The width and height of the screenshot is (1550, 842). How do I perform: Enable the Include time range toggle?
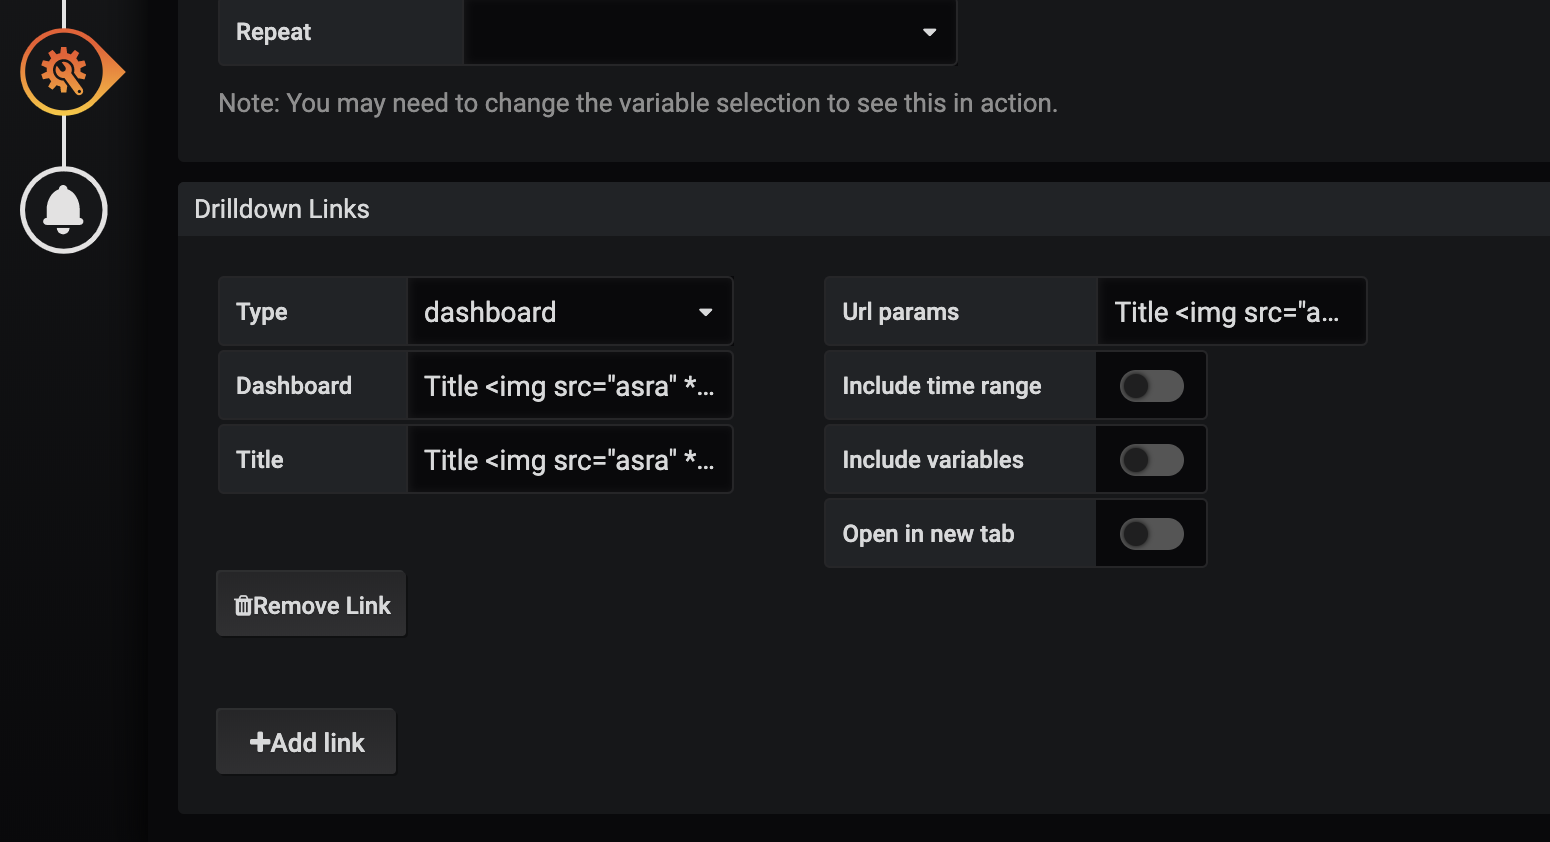pyautogui.click(x=1151, y=385)
